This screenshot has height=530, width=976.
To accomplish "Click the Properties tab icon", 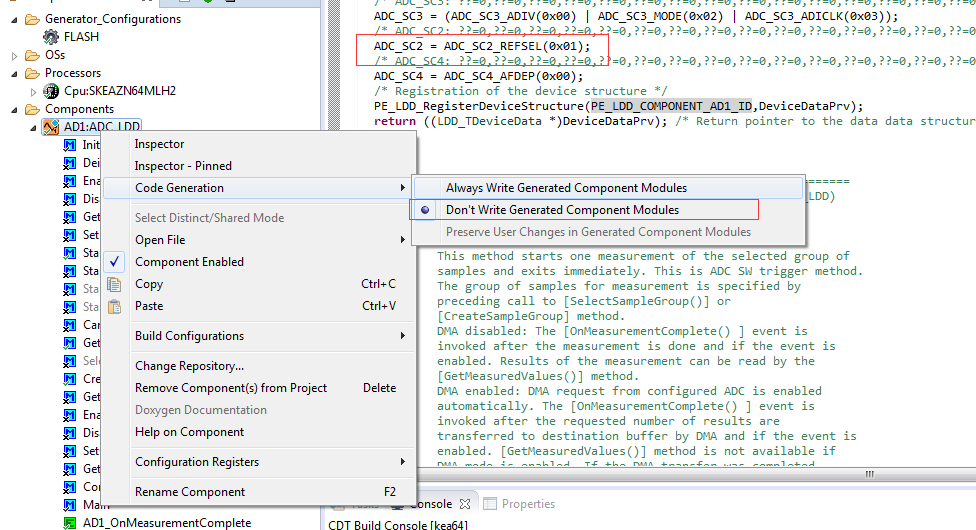I will pyautogui.click(x=490, y=504).
